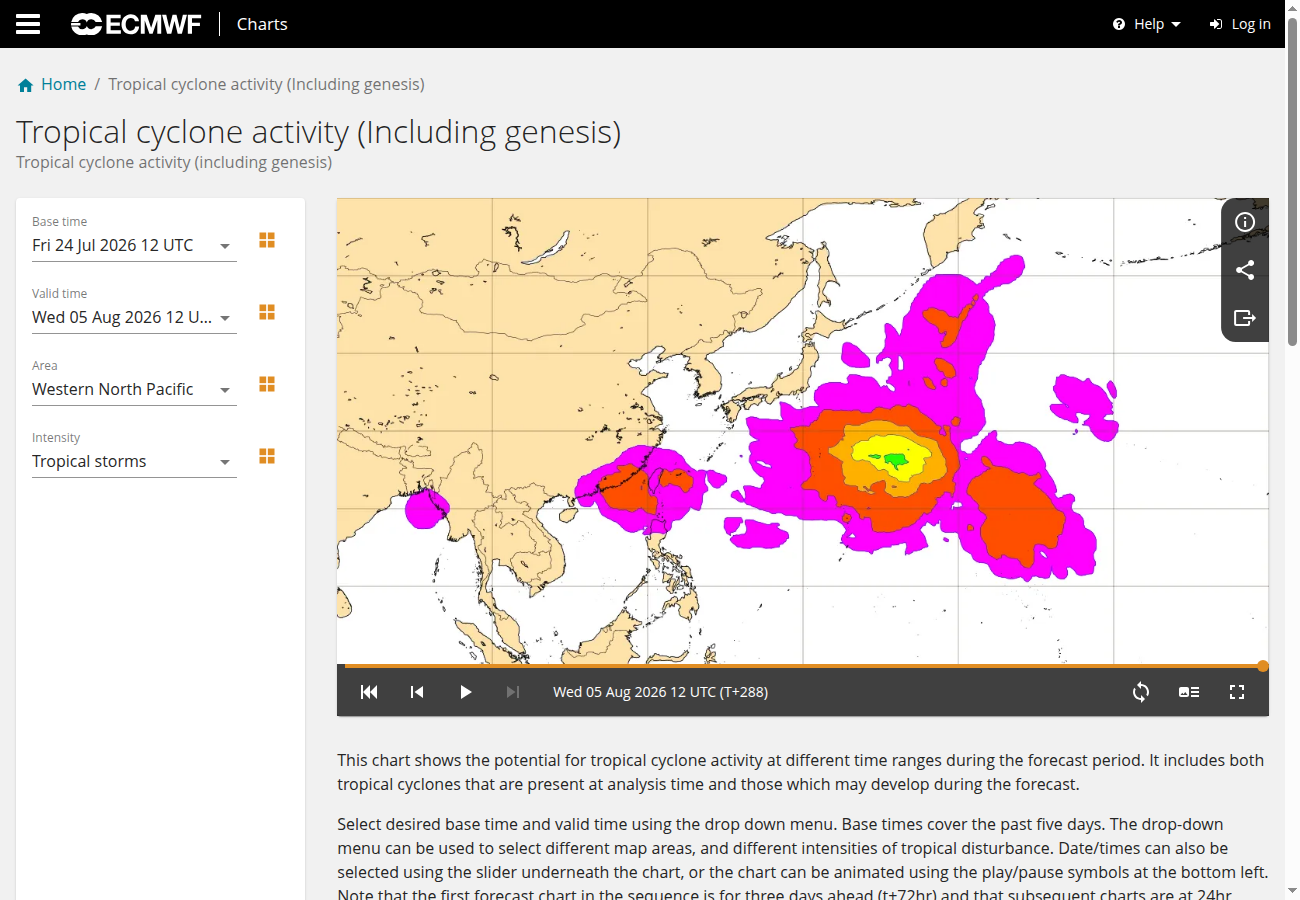This screenshot has height=900, width=1300.
Task: Jump to first forecast frame
Action: click(x=369, y=692)
